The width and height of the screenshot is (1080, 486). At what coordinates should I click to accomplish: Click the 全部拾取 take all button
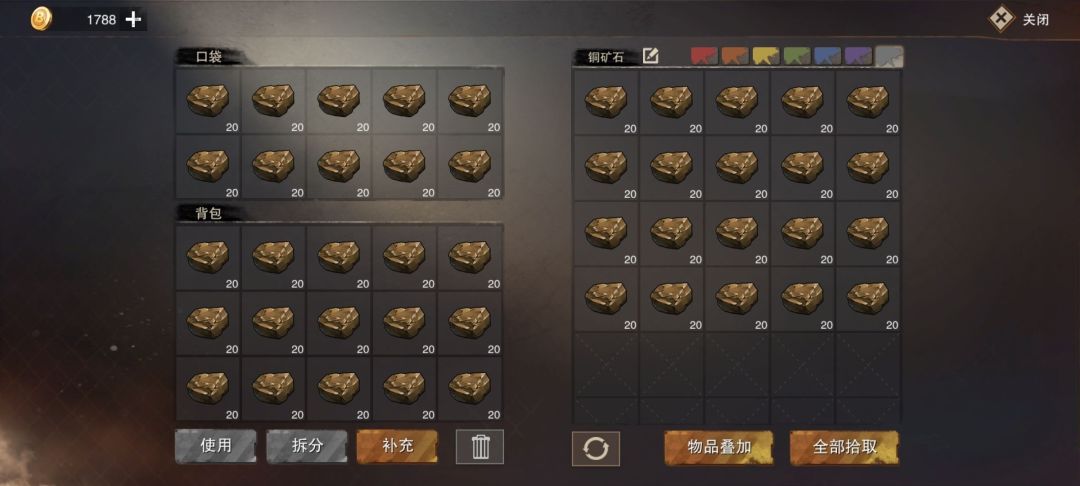click(844, 447)
